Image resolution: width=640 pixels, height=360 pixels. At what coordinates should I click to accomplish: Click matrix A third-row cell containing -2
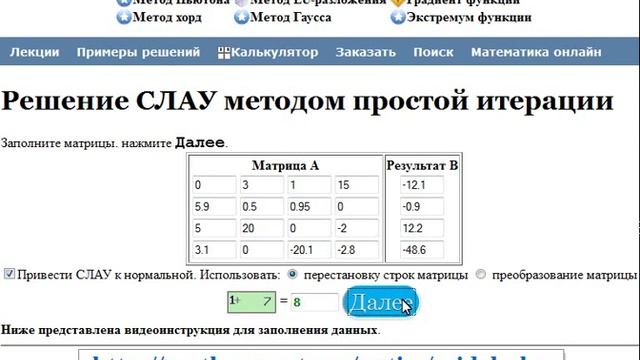coord(357,228)
